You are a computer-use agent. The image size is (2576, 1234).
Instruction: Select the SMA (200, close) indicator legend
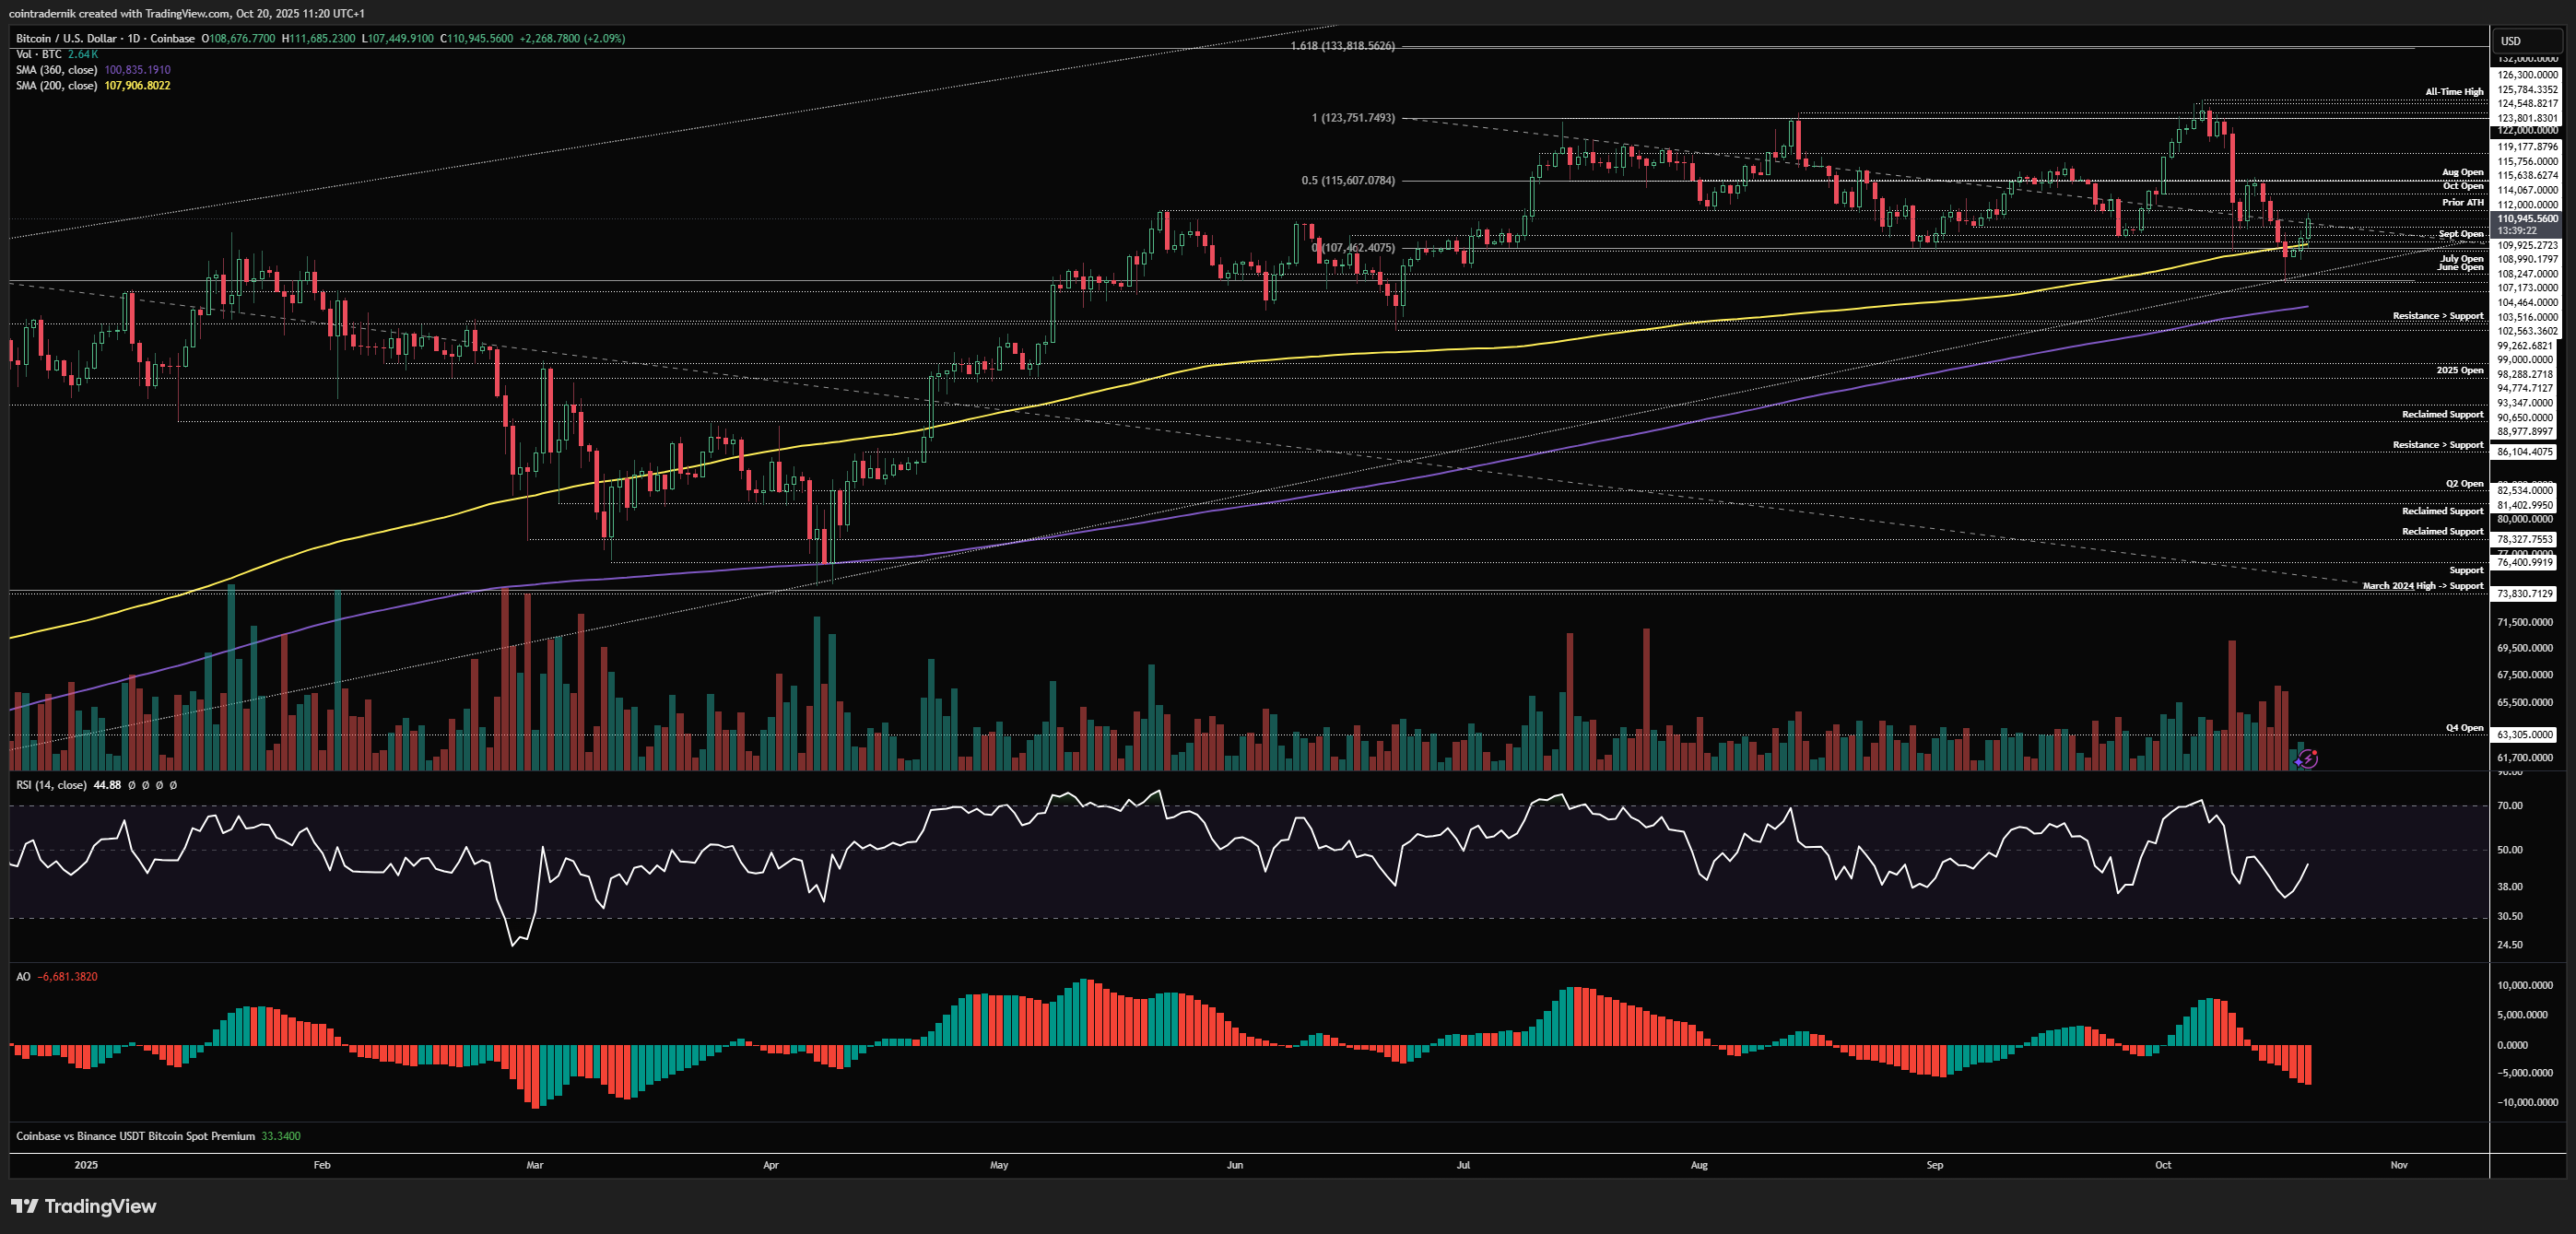tap(57, 86)
